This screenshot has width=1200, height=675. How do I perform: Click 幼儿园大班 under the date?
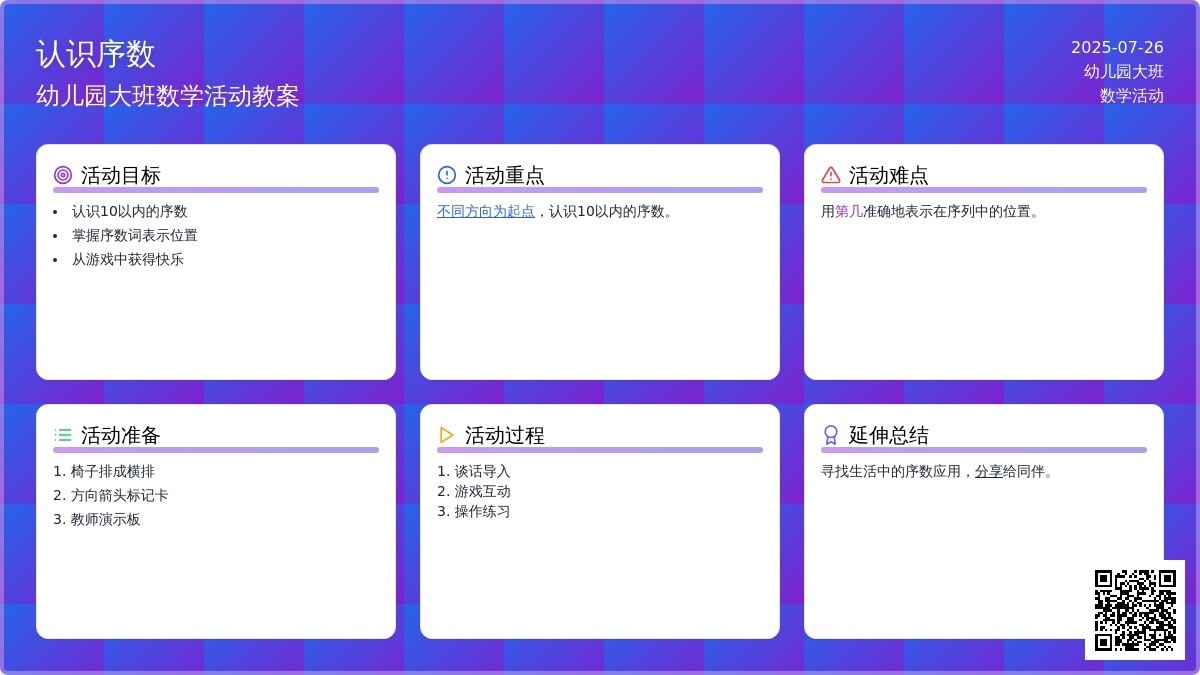coord(1124,71)
